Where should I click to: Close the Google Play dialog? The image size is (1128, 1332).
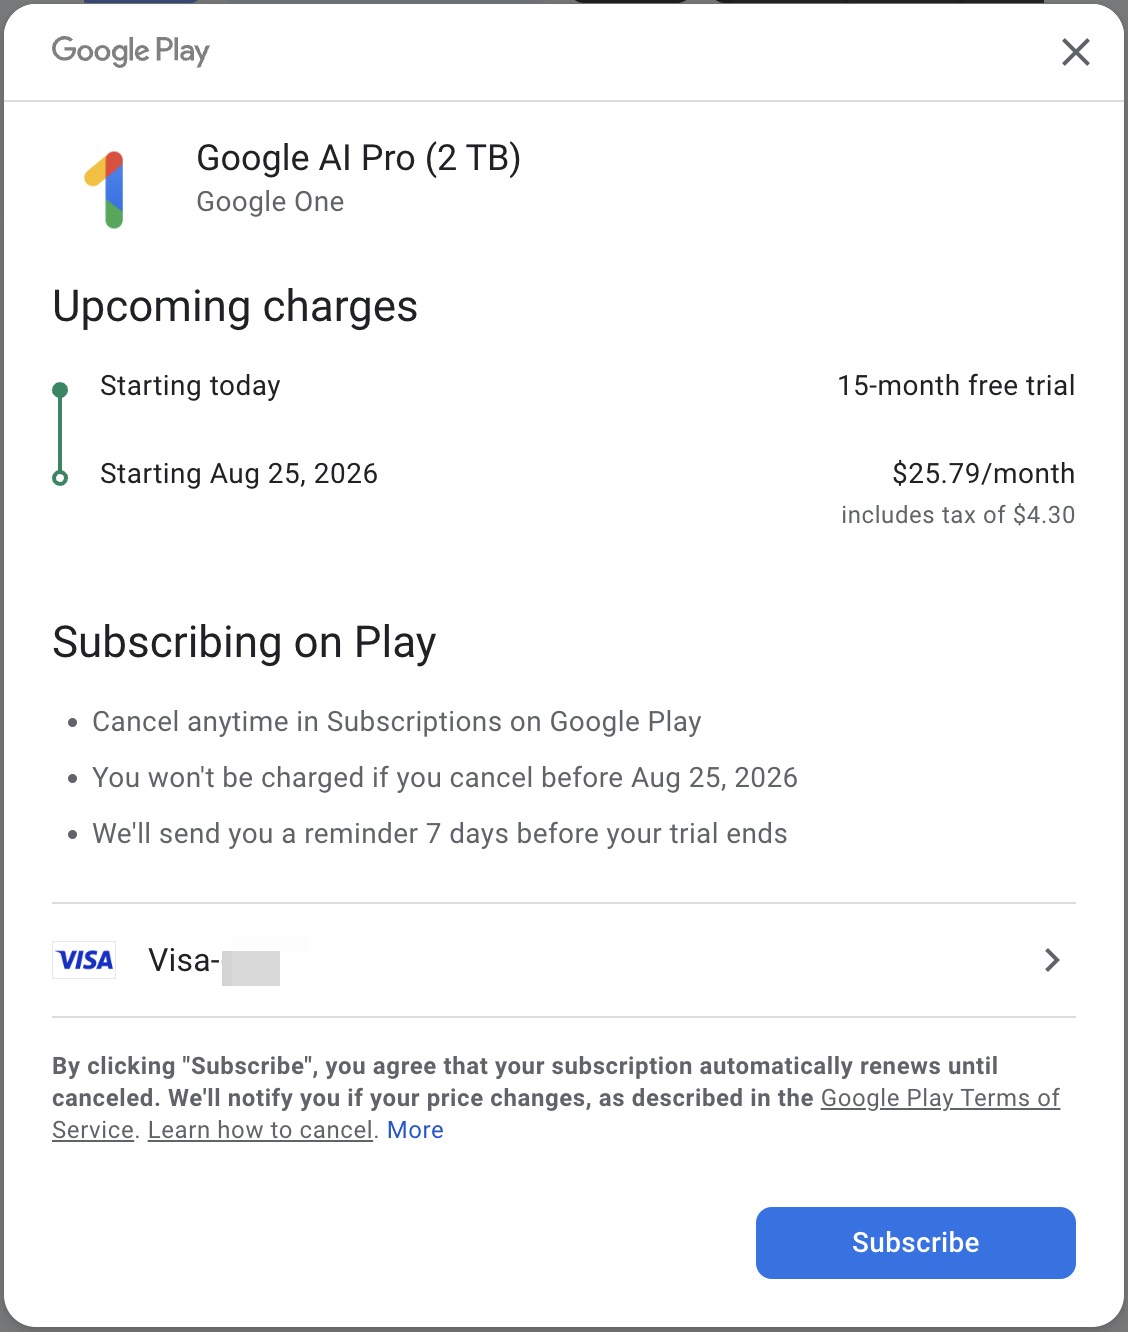point(1075,52)
